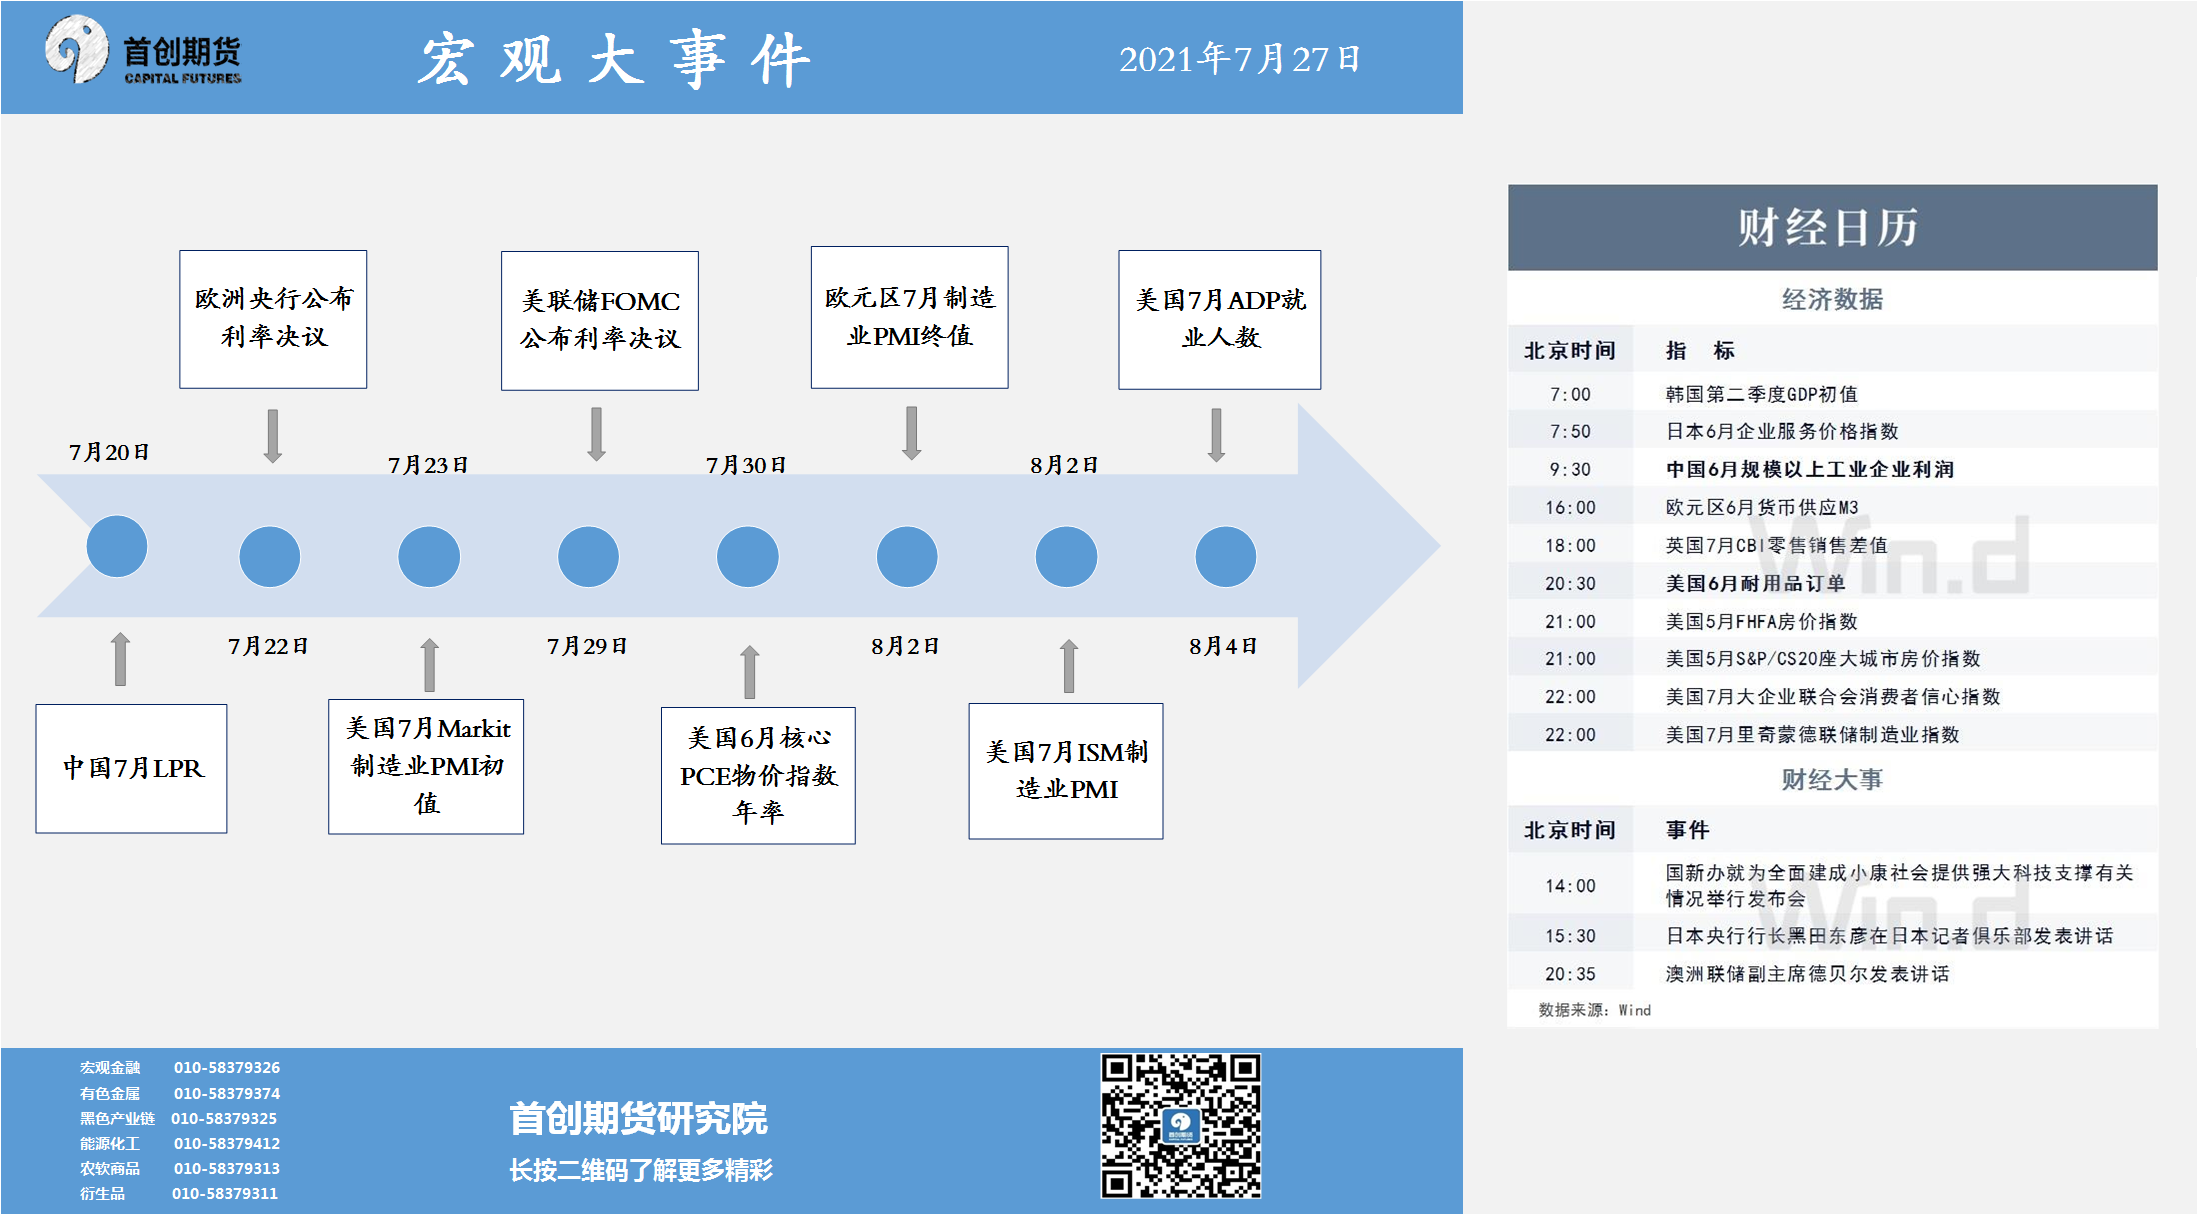Select the 20:30 美国6月耐用品订单 row

click(x=1832, y=583)
